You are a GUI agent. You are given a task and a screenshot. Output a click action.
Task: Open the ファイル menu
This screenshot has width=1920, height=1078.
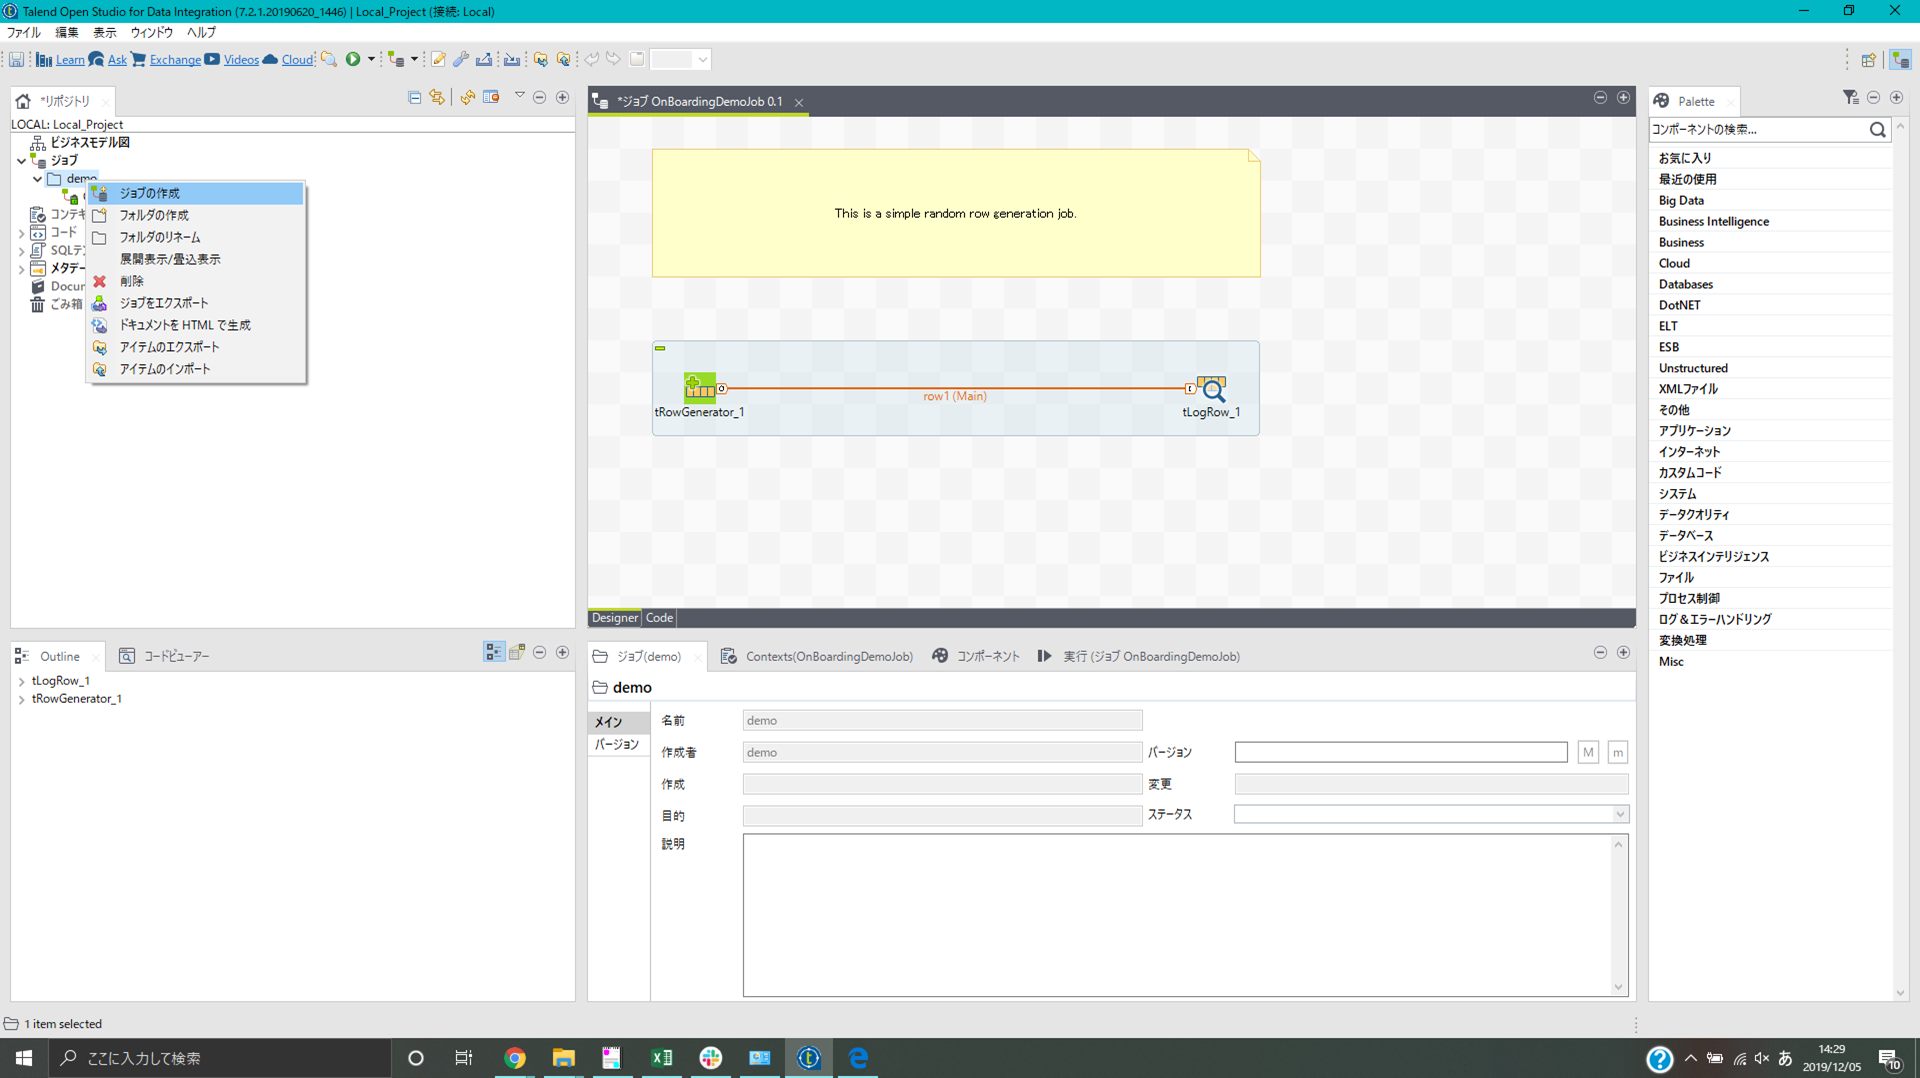24,32
